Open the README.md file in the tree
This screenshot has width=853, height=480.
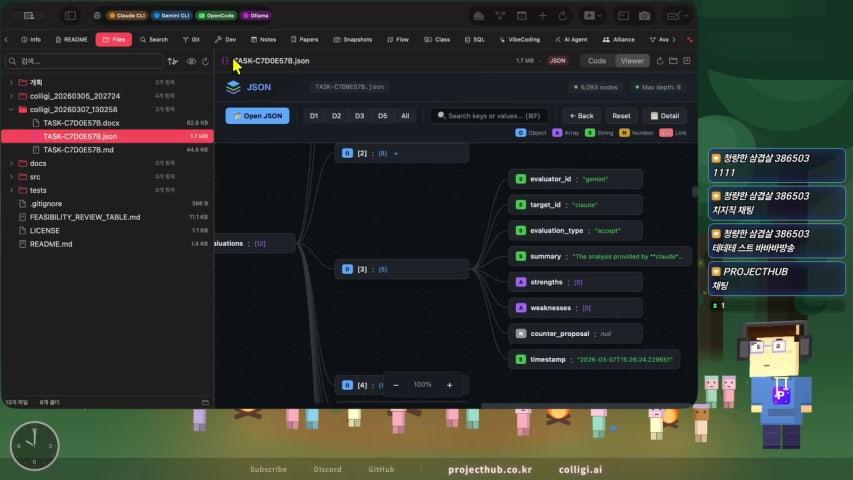[50, 244]
